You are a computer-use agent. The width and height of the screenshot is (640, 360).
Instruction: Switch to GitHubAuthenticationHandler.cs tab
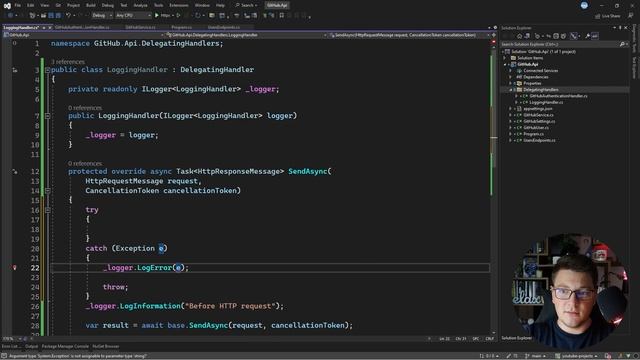pyautogui.click(x=82, y=27)
